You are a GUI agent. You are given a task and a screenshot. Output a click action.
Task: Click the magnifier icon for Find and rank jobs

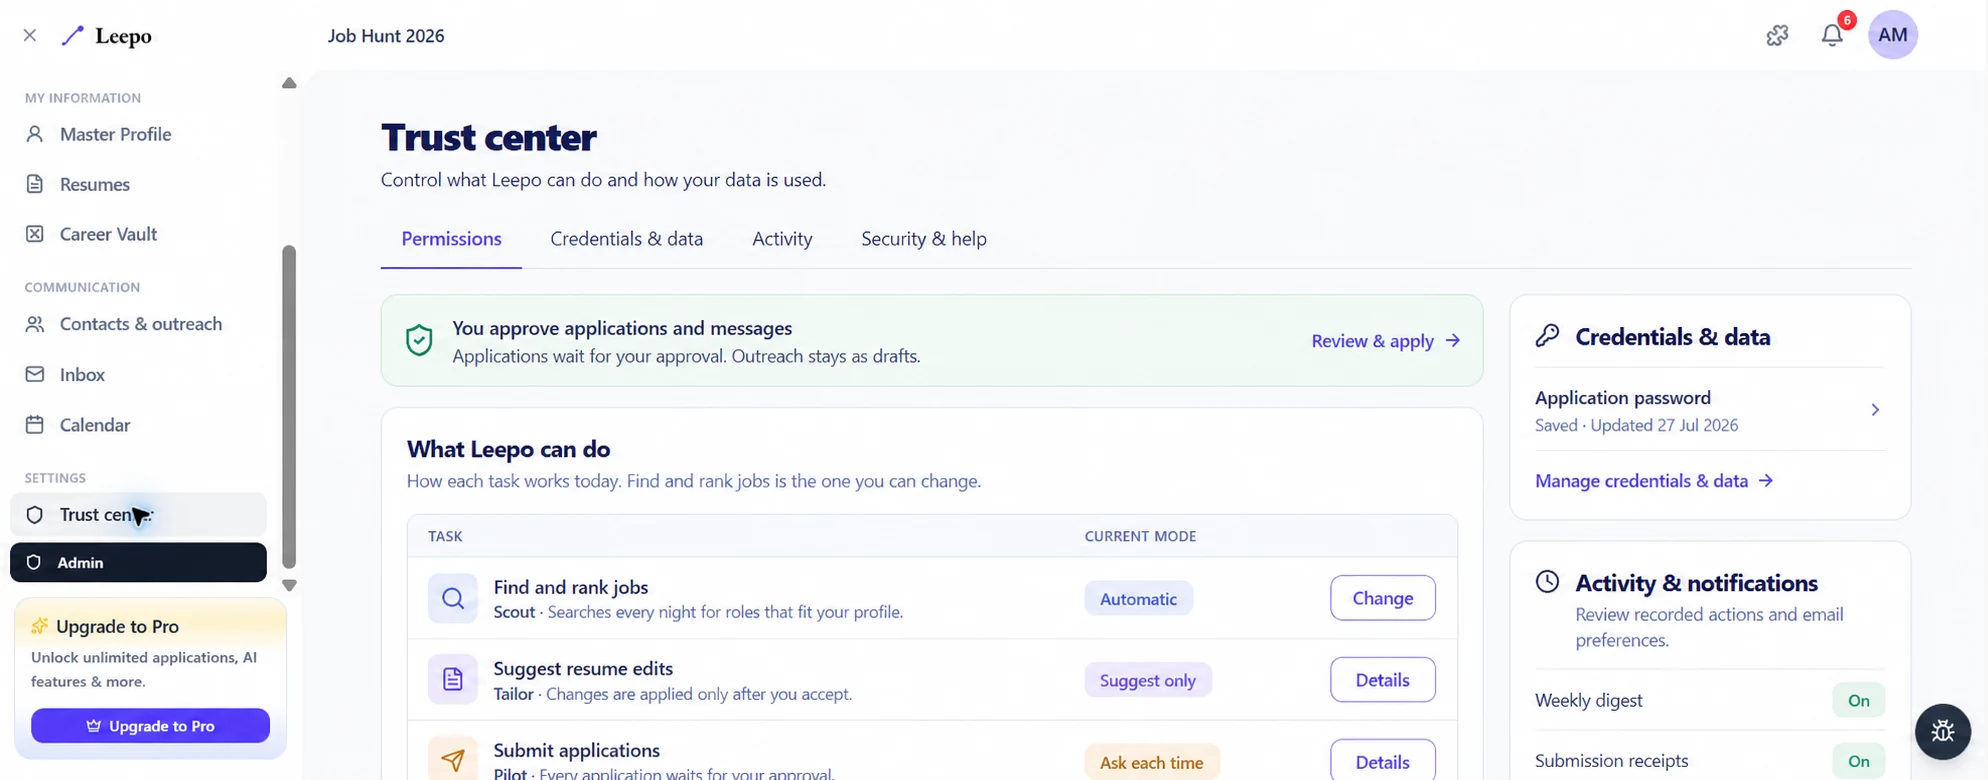453,598
